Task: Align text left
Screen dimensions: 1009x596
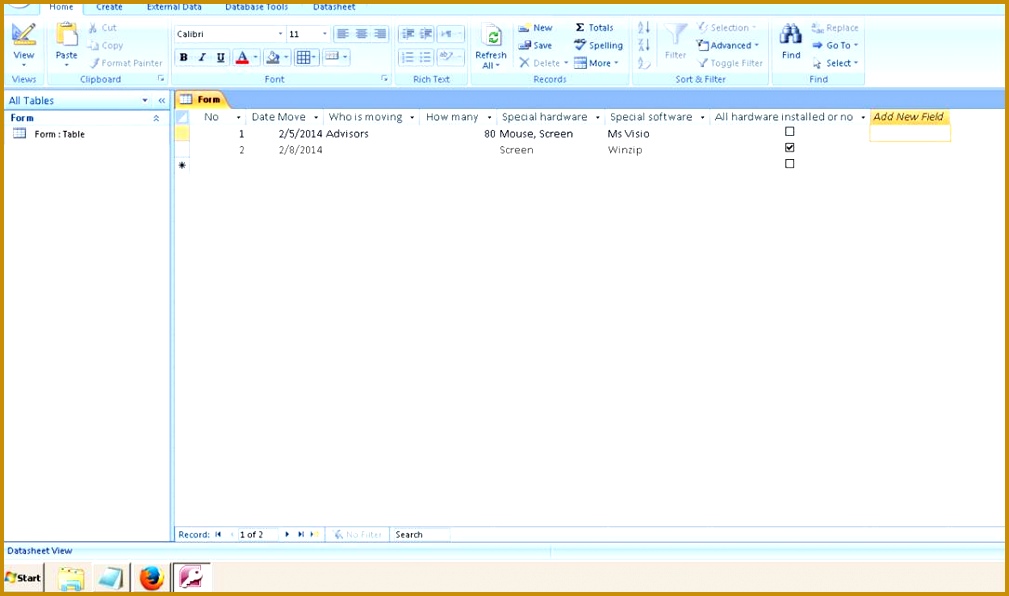Action: pos(343,33)
